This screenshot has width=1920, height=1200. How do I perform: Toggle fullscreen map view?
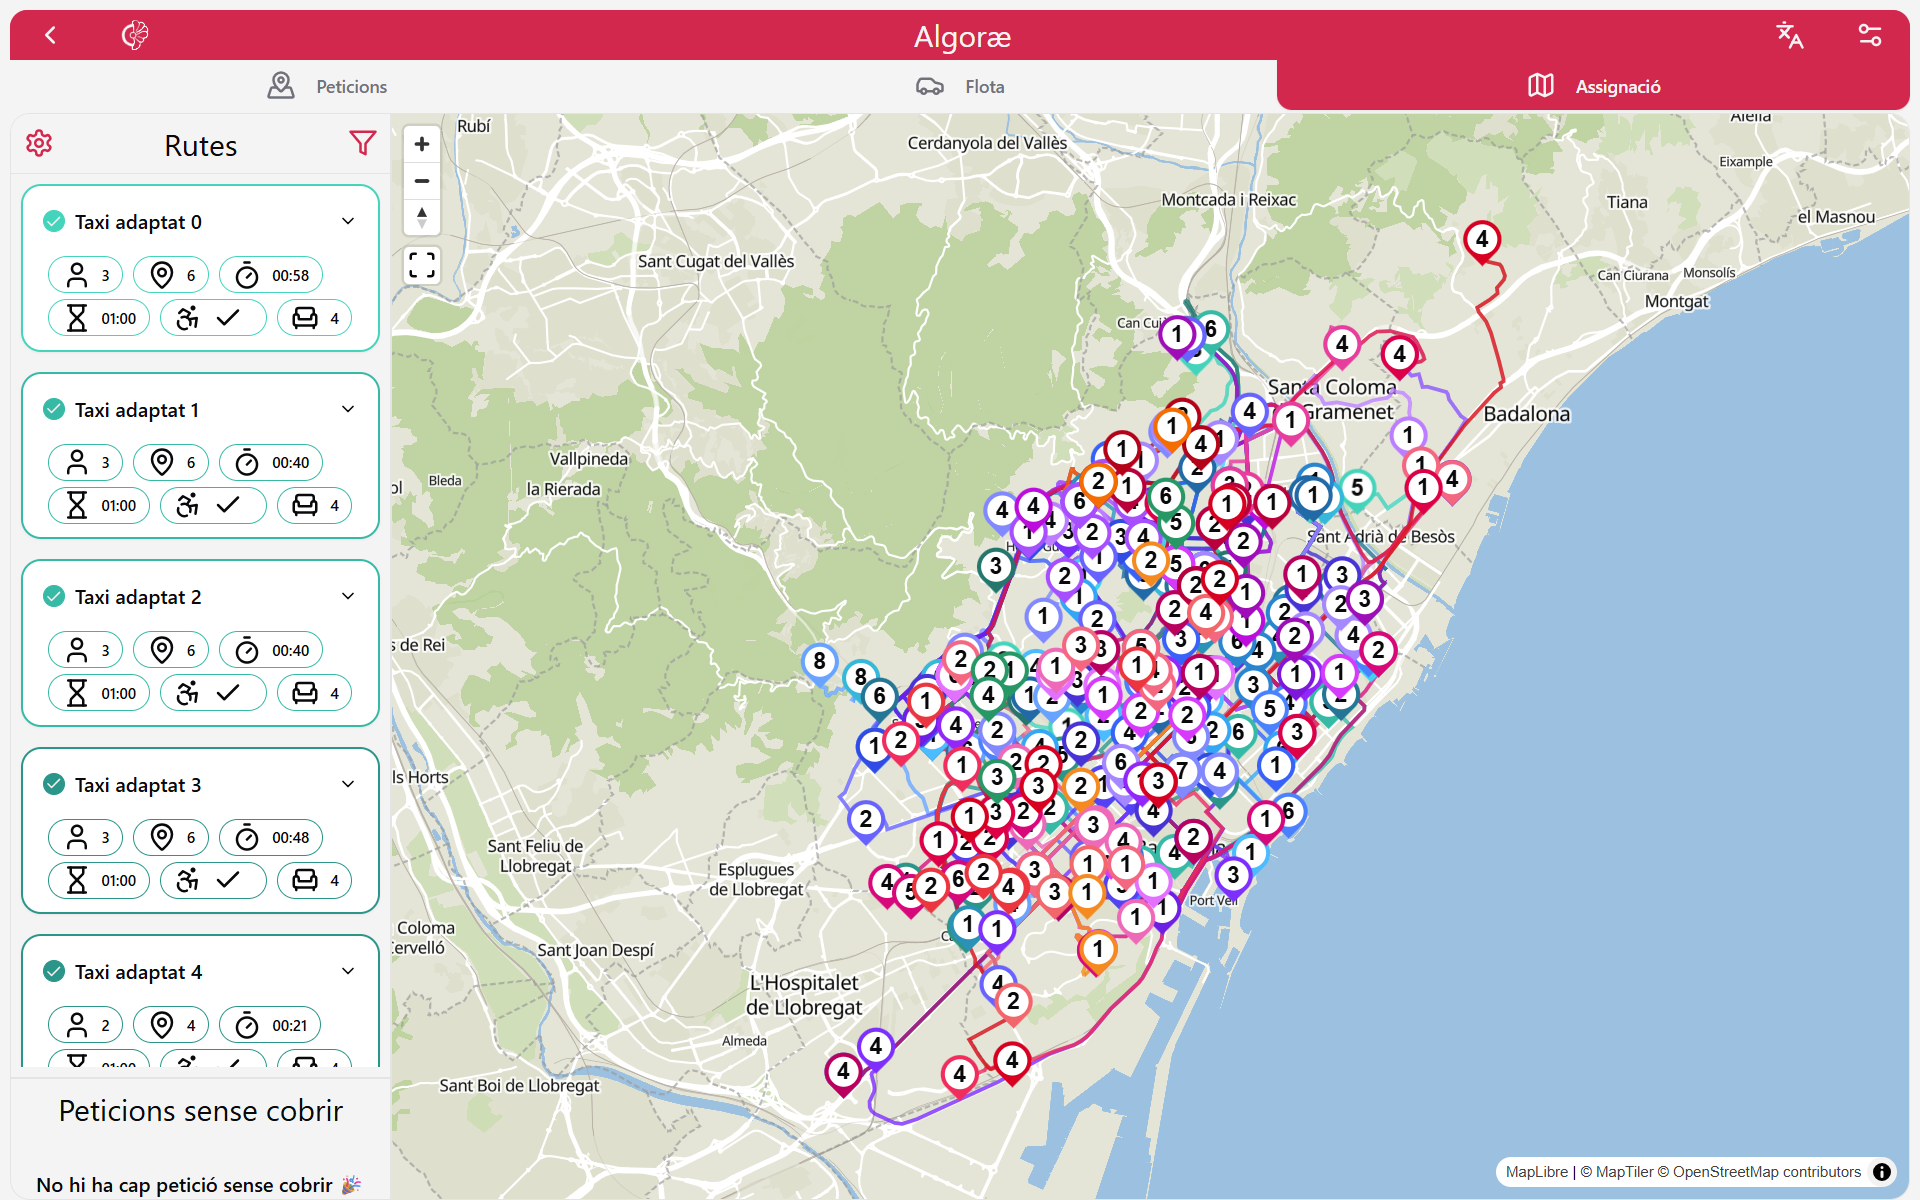click(422, 265)
